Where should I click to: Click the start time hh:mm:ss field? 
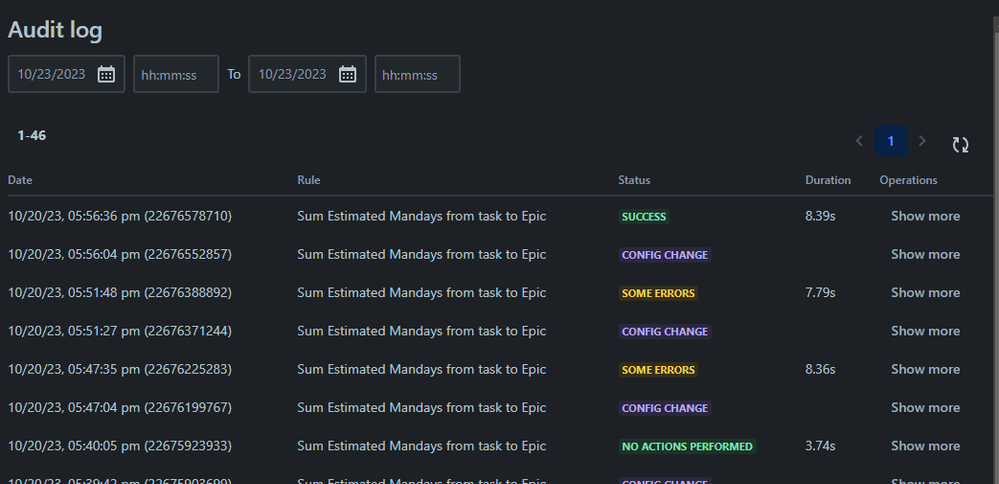[x=176, y=74]
